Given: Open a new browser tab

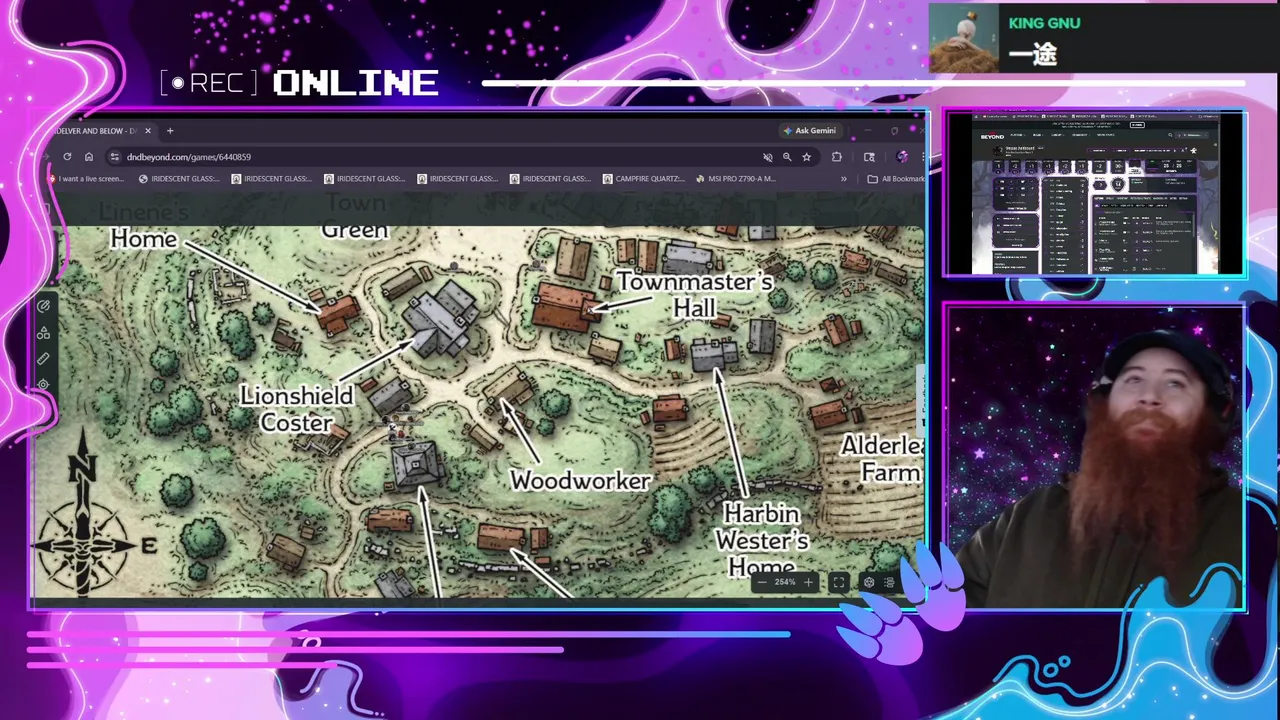Looking at the screenshot, I should [170, 131].
